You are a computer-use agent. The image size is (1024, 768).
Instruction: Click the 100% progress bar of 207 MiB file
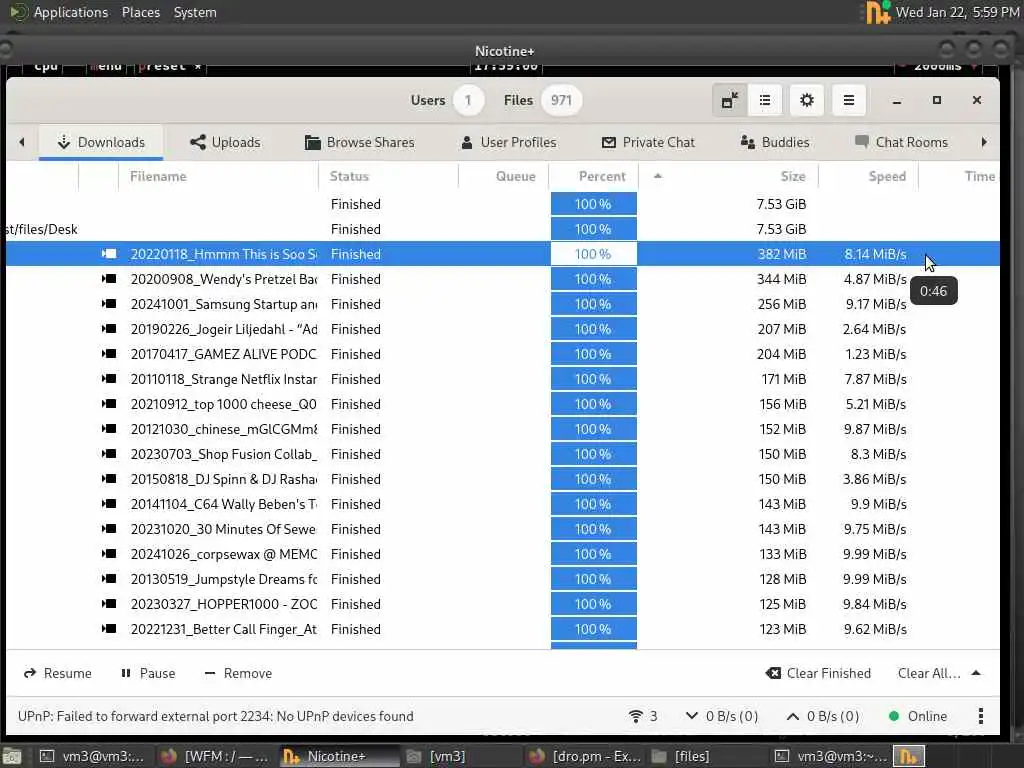(x=594, y=329)
